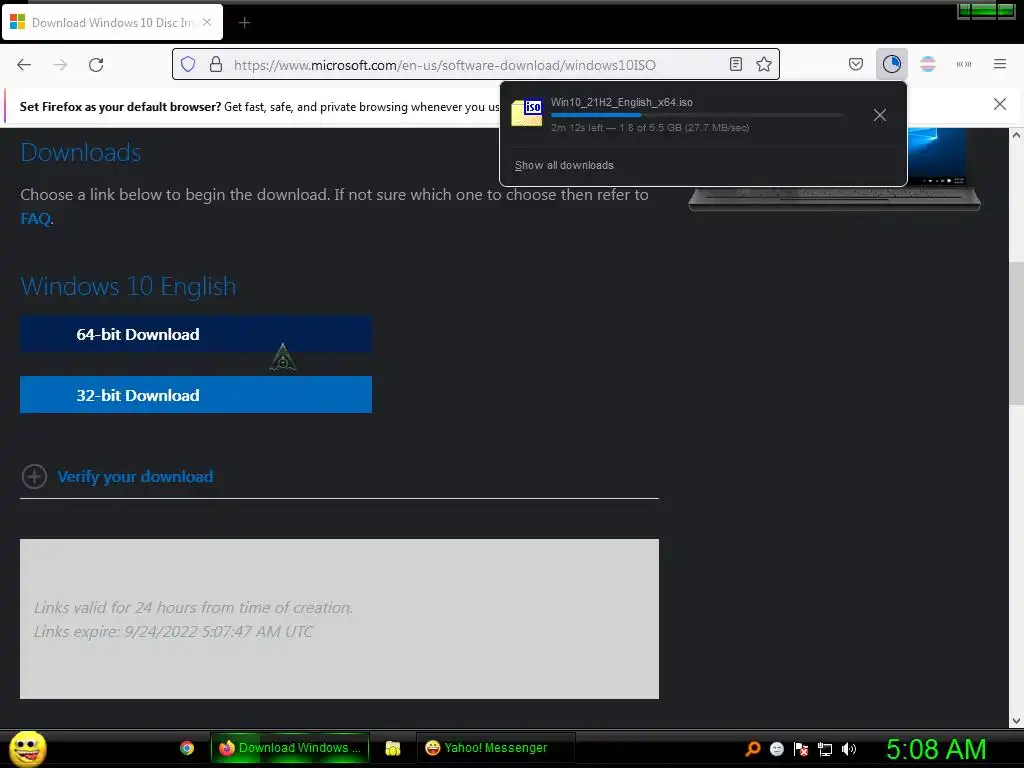Screen dimensions: 1024x768
Task: Switch to Firefox Download Windows taskbar item
Action: [x=290, y=748]
